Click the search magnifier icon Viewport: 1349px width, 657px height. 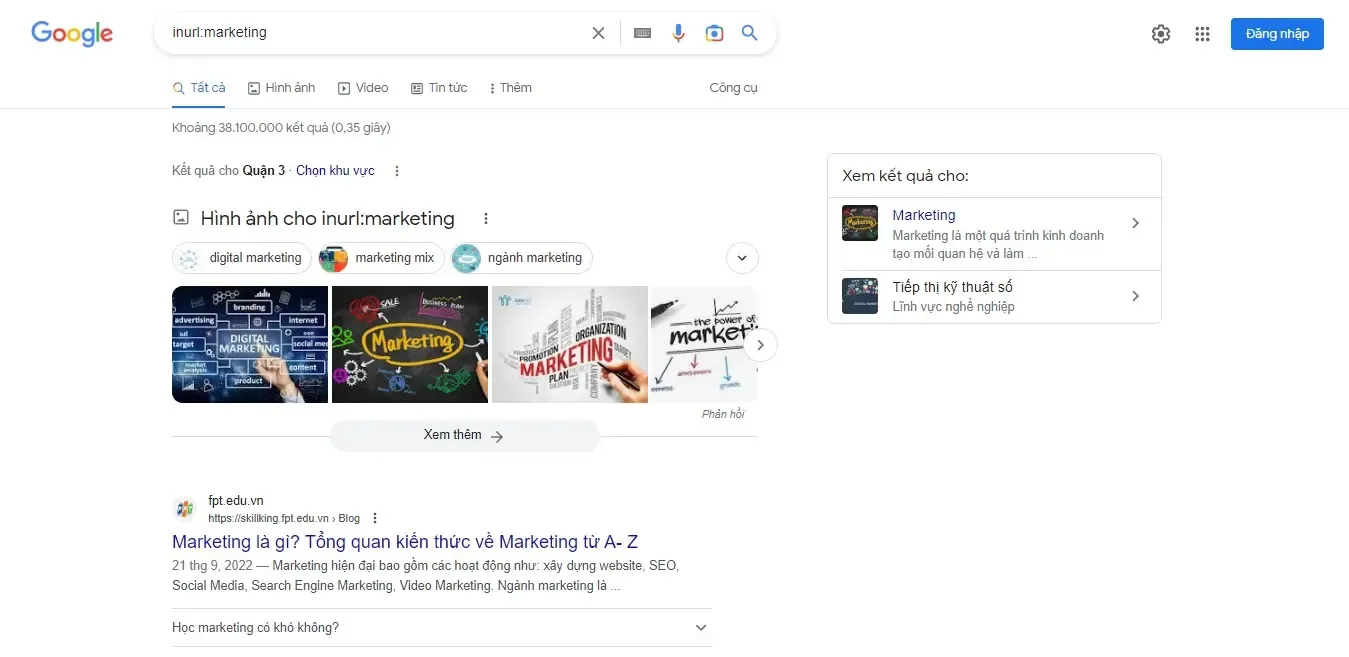tap(749, 32)
